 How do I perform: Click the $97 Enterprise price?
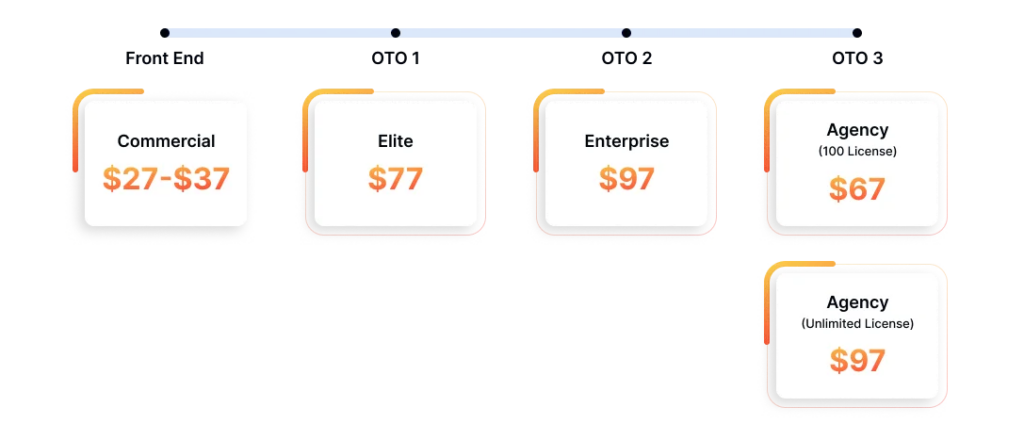pyautogui.click(x=626, y=179)
